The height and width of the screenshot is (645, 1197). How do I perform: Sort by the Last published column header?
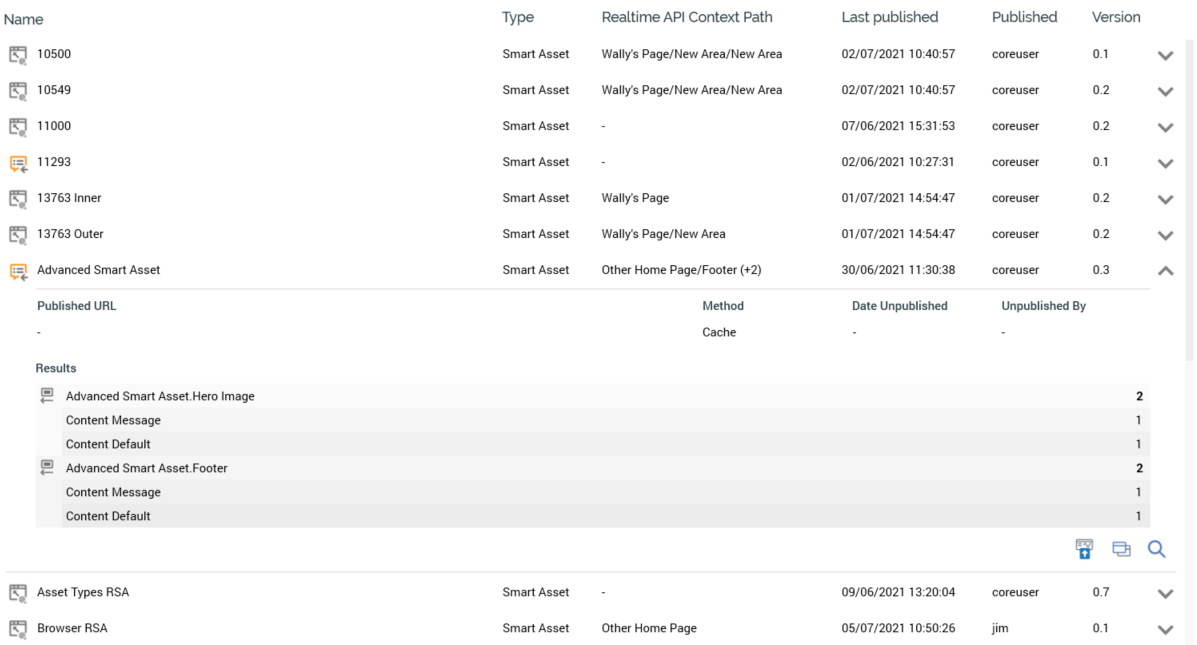889,17
